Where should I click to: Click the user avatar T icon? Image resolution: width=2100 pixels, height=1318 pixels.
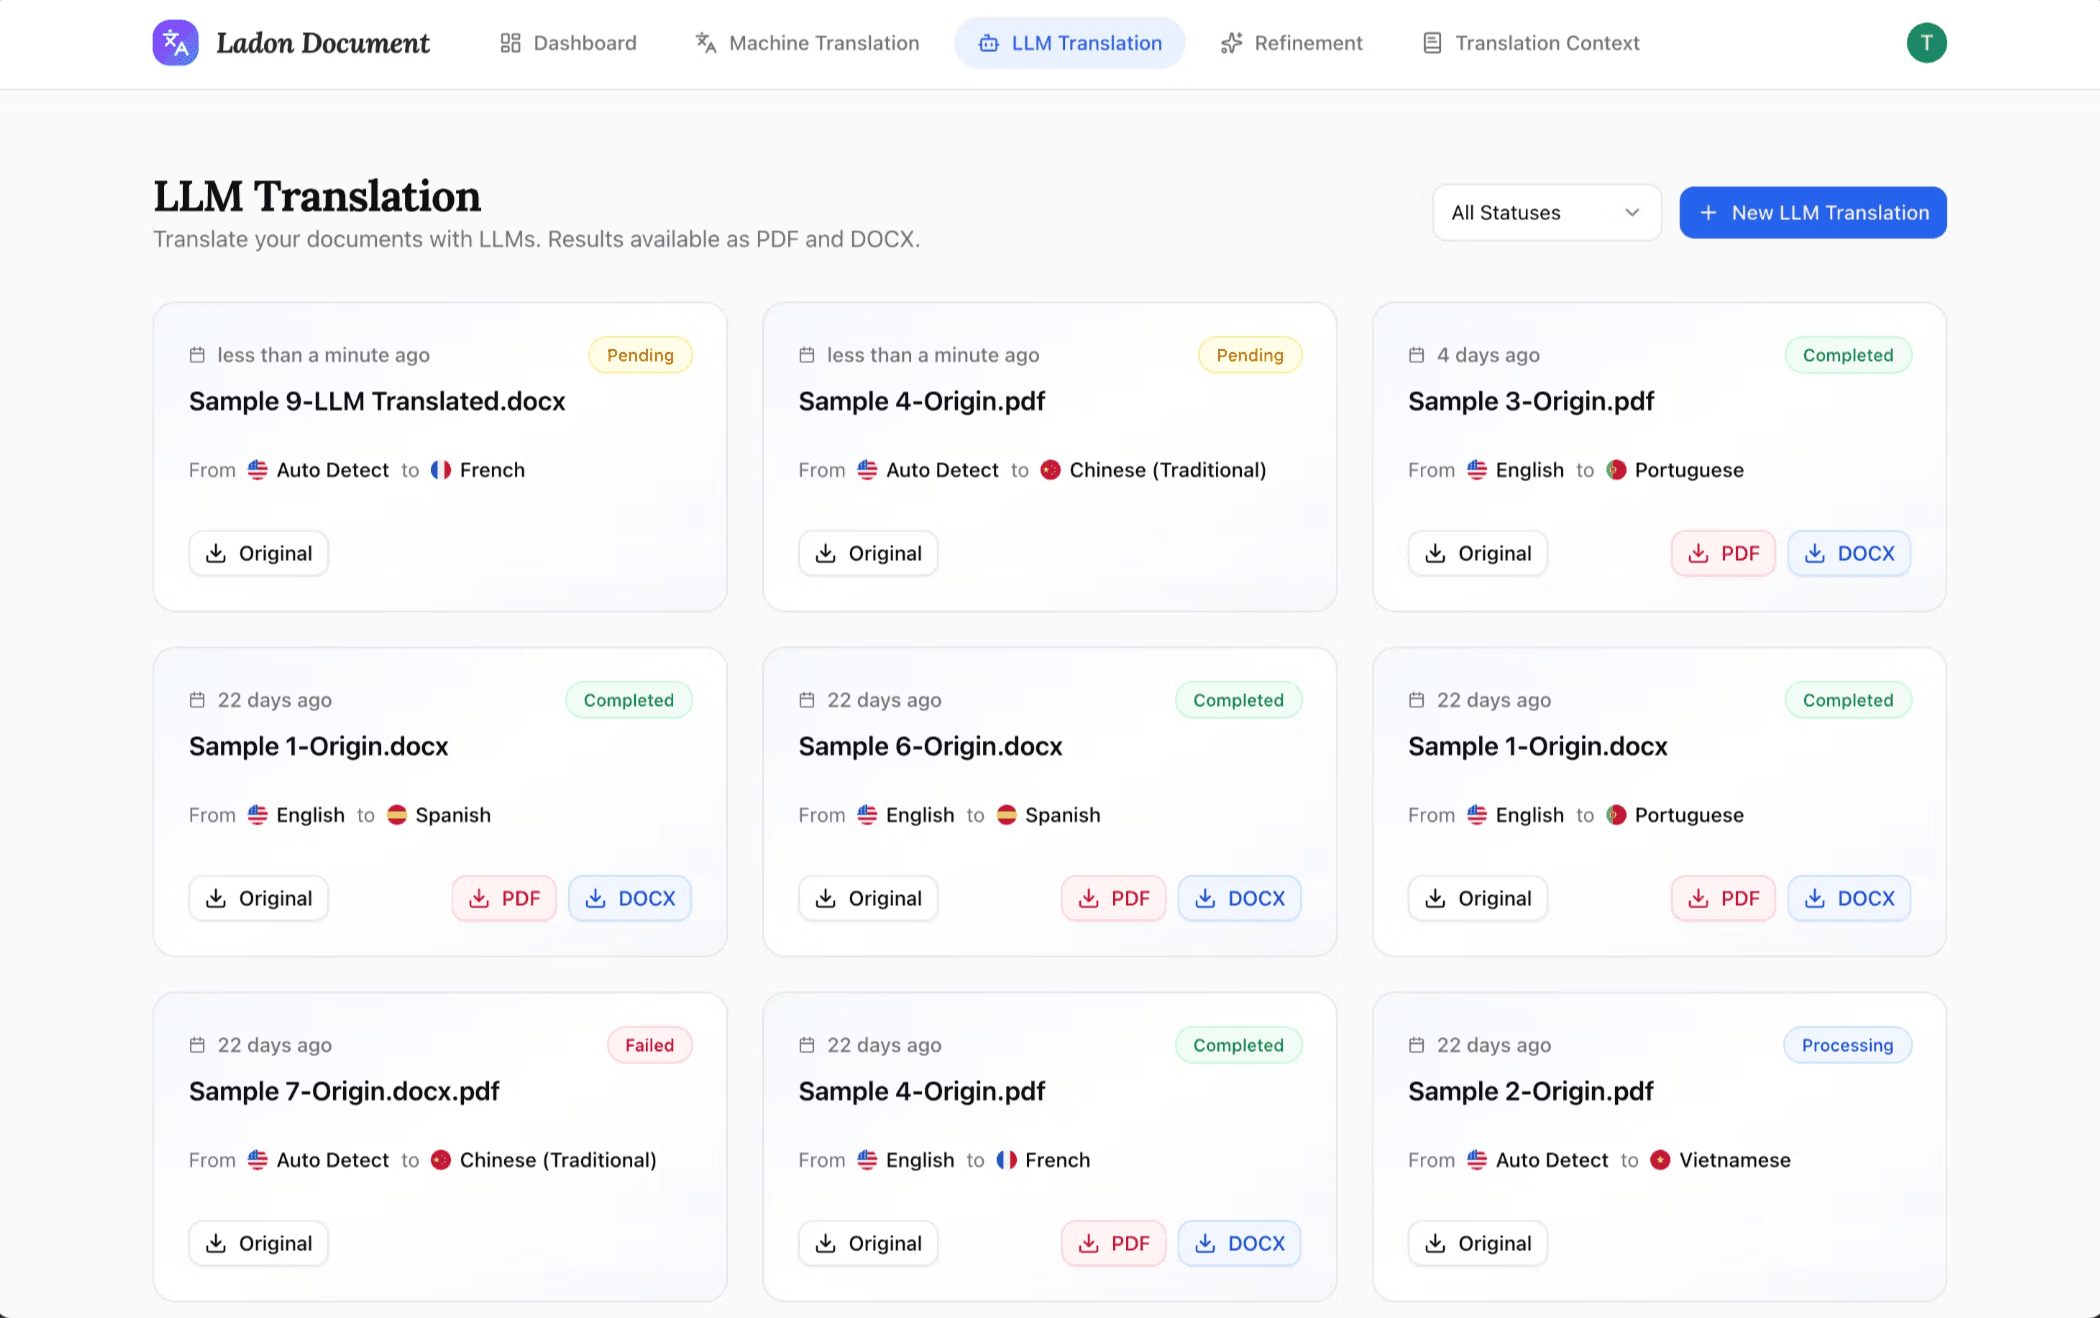click(x=1926, y=43)
